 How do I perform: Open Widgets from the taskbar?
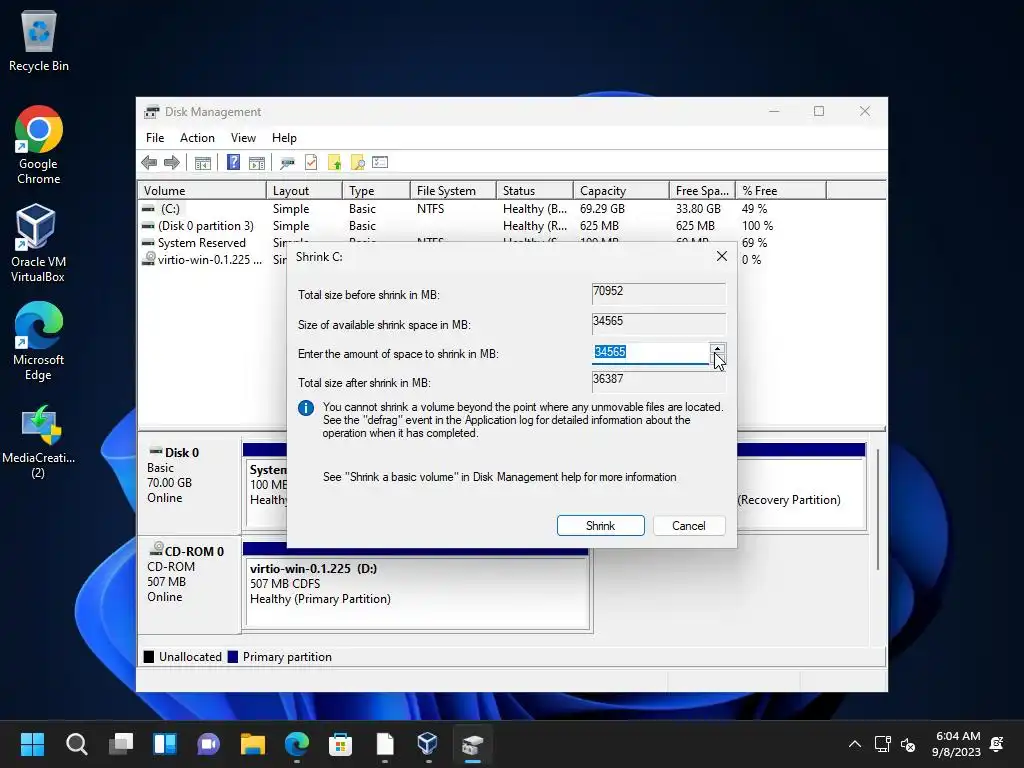(x=165, y=744)
